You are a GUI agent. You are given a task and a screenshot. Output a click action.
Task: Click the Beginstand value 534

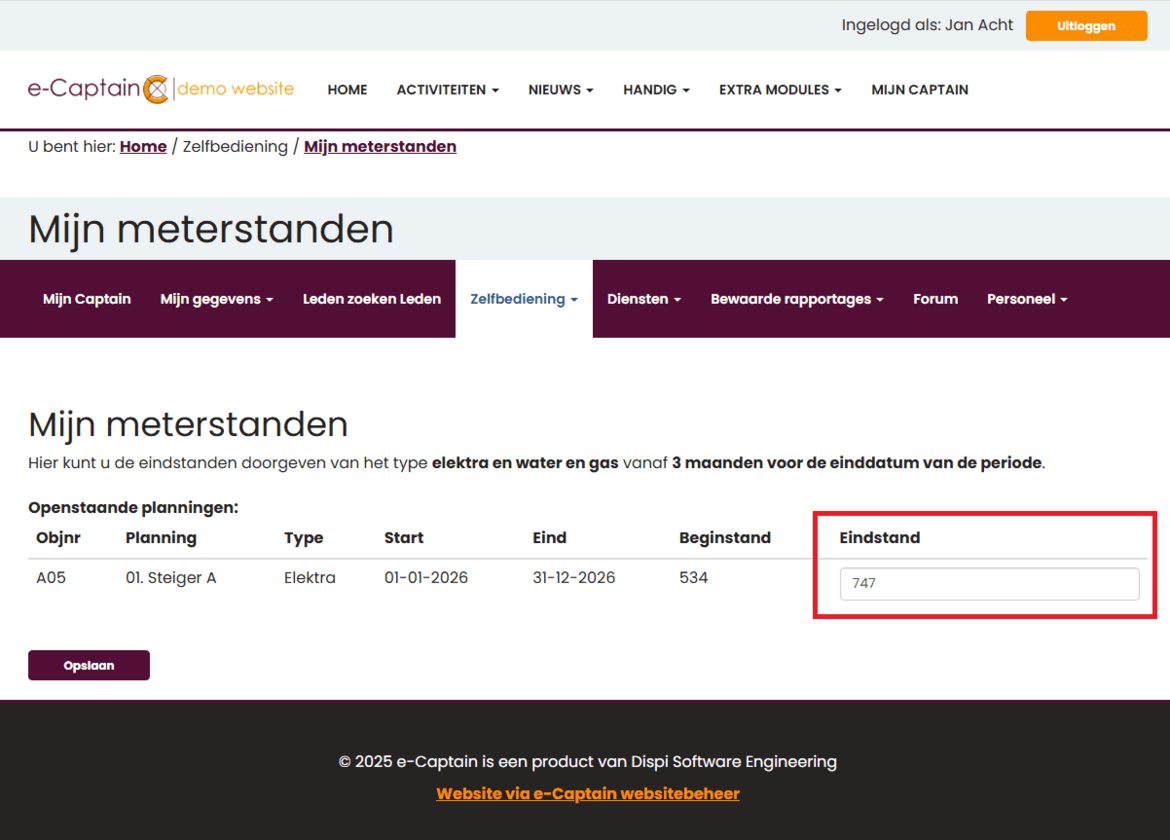(x=693, y=577)
